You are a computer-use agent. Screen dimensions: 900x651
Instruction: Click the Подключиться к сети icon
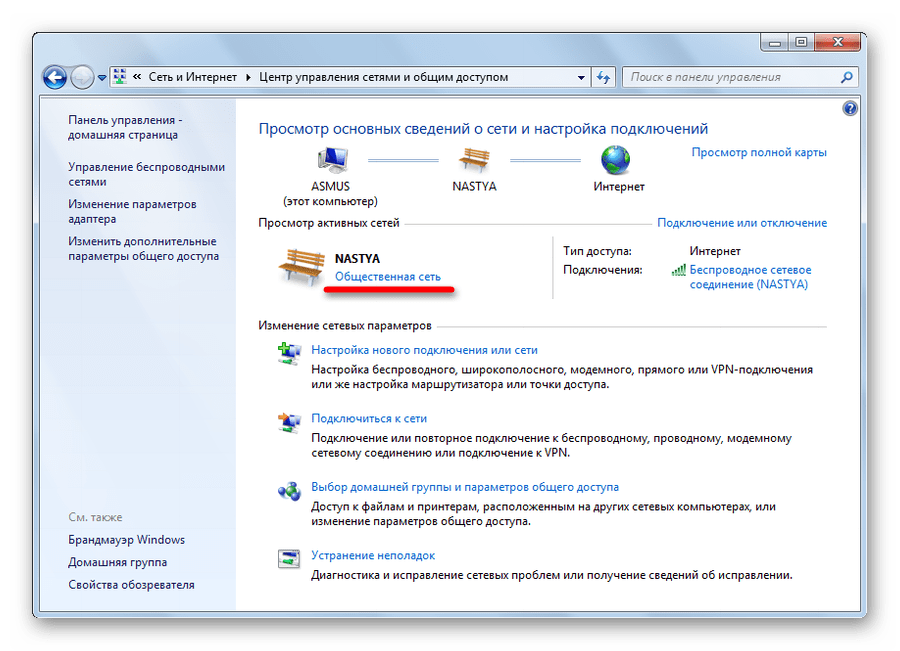click(x=289, y=421)
